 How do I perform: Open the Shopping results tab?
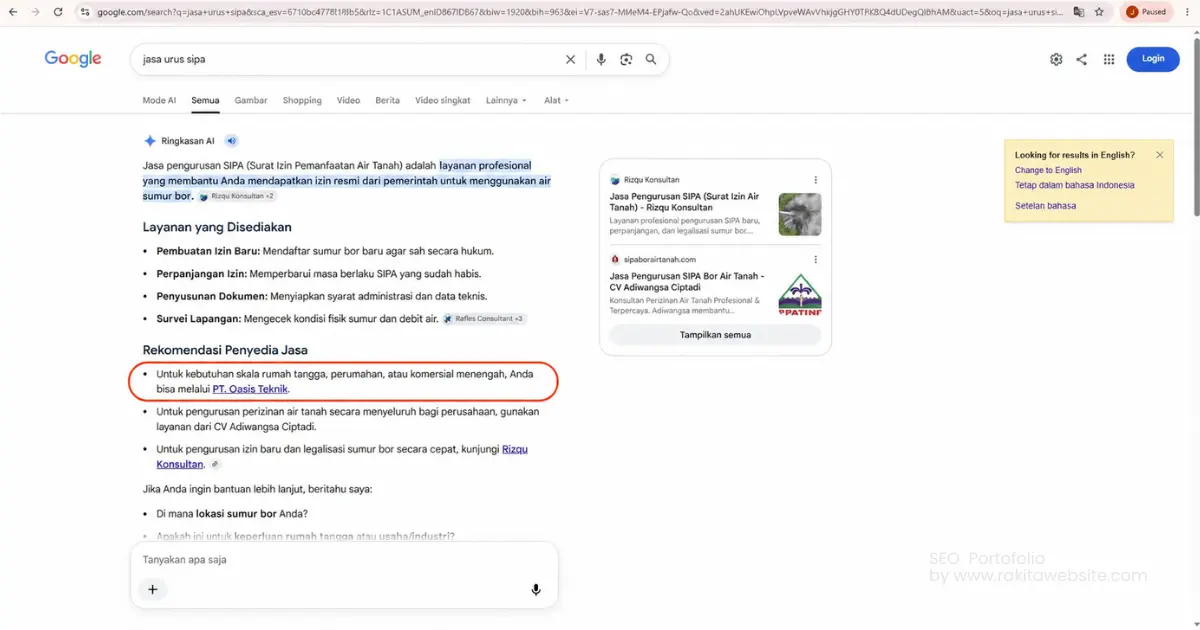[302, 100]
